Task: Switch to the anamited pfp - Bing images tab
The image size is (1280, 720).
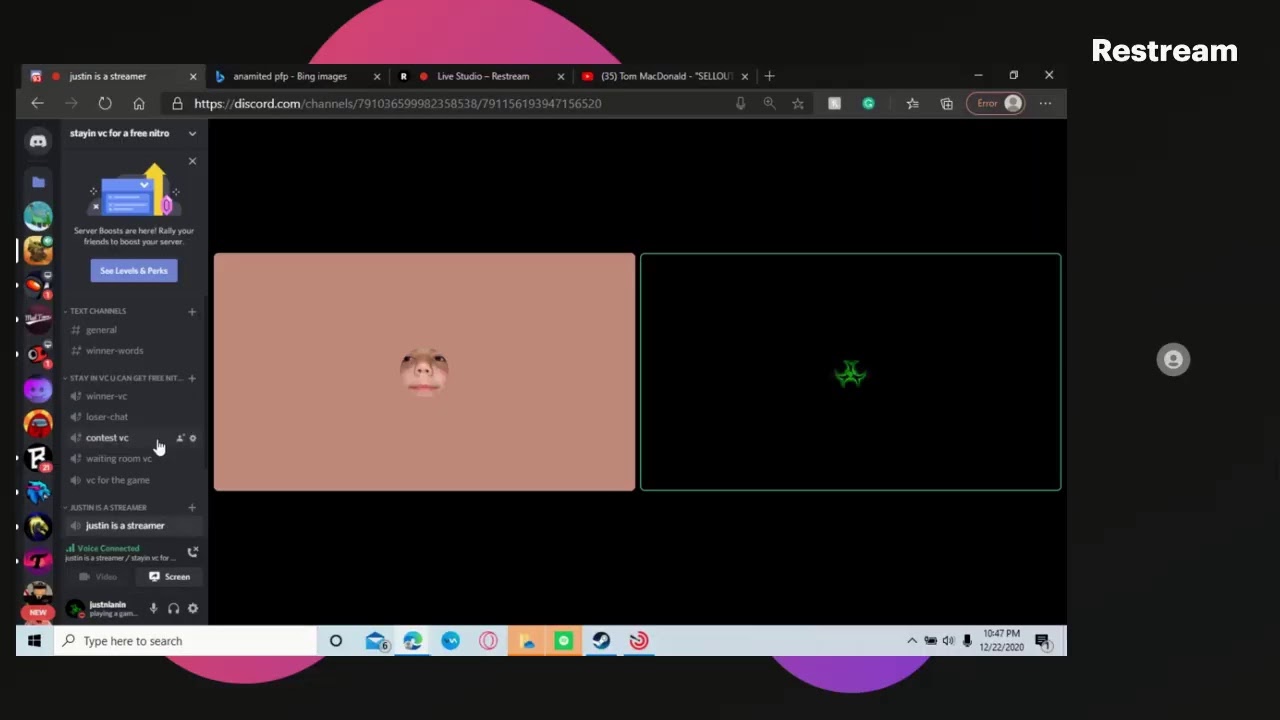Action: [x=290, y=76]
